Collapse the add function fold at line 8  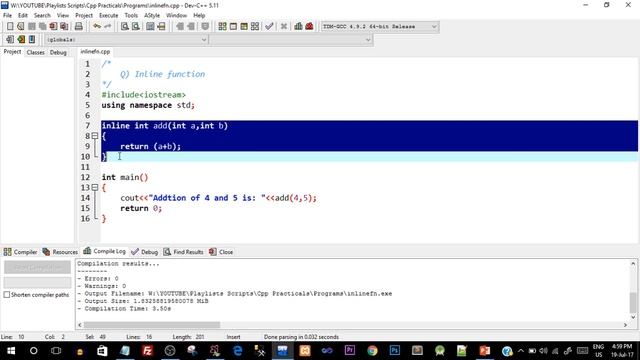[95, 136]
